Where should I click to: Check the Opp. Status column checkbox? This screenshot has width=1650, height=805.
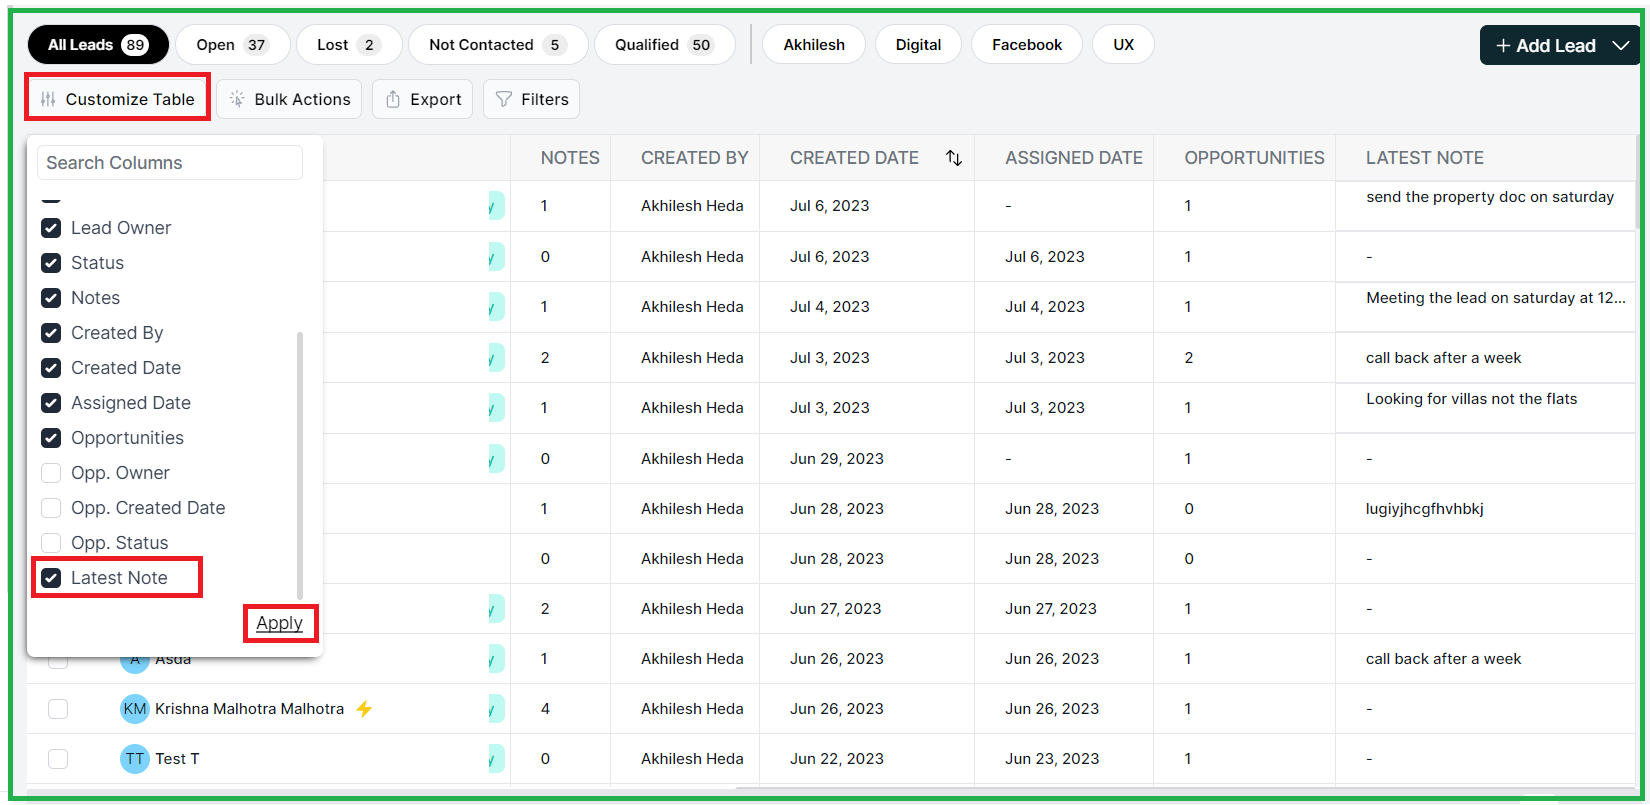(x=51, y=543)
